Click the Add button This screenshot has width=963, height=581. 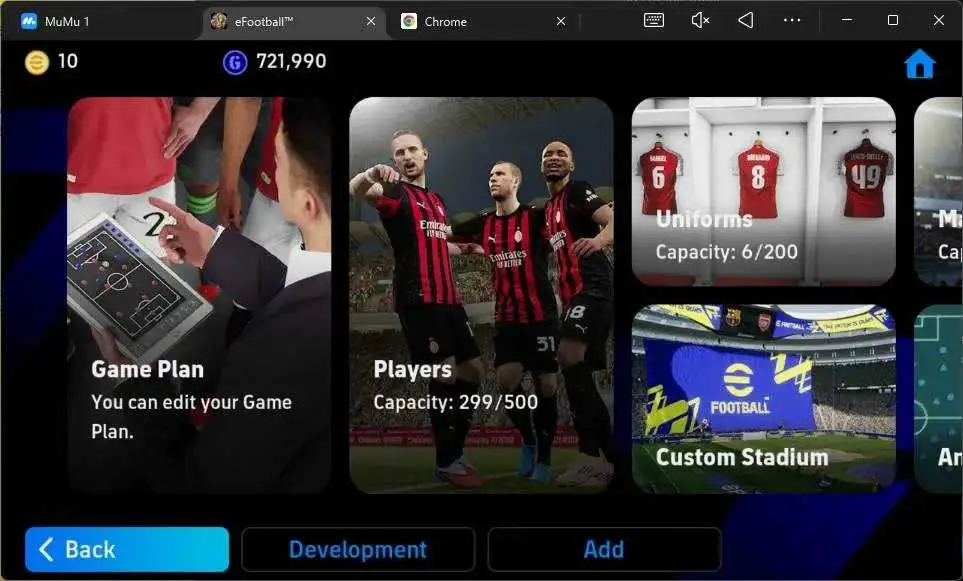(x=604, y=549)
